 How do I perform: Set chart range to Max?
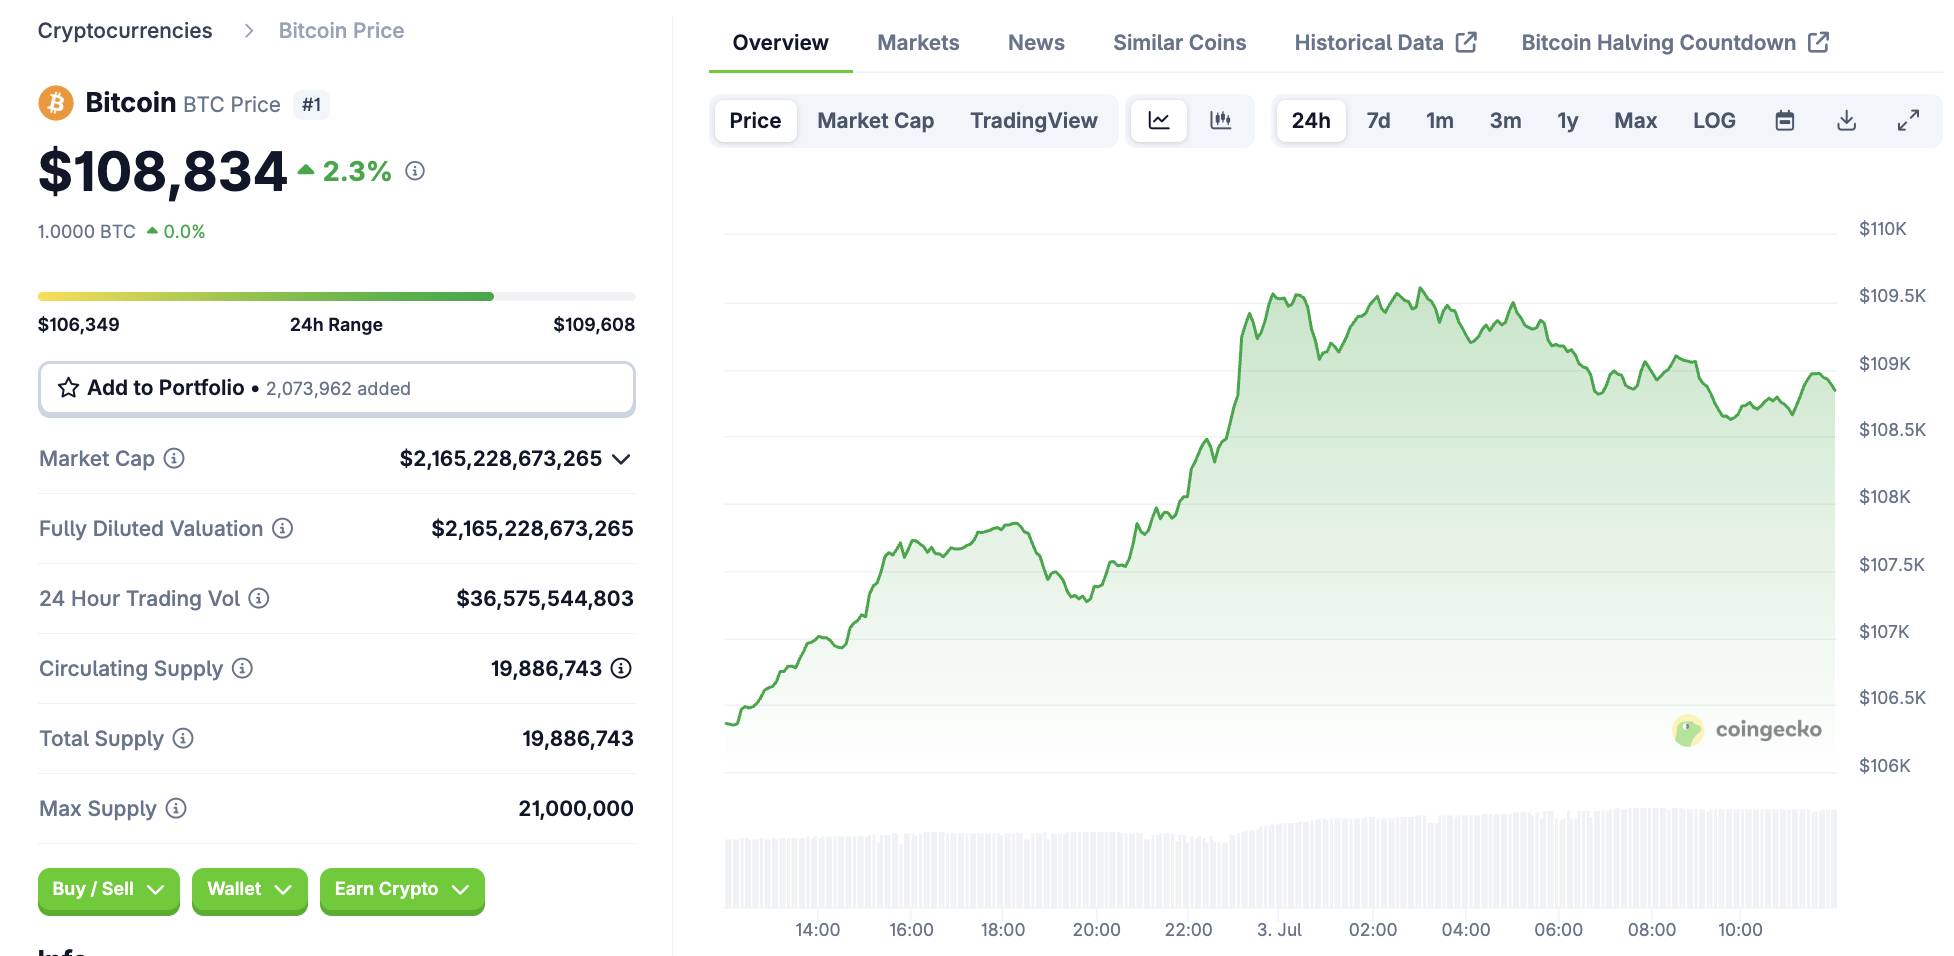1636,121
